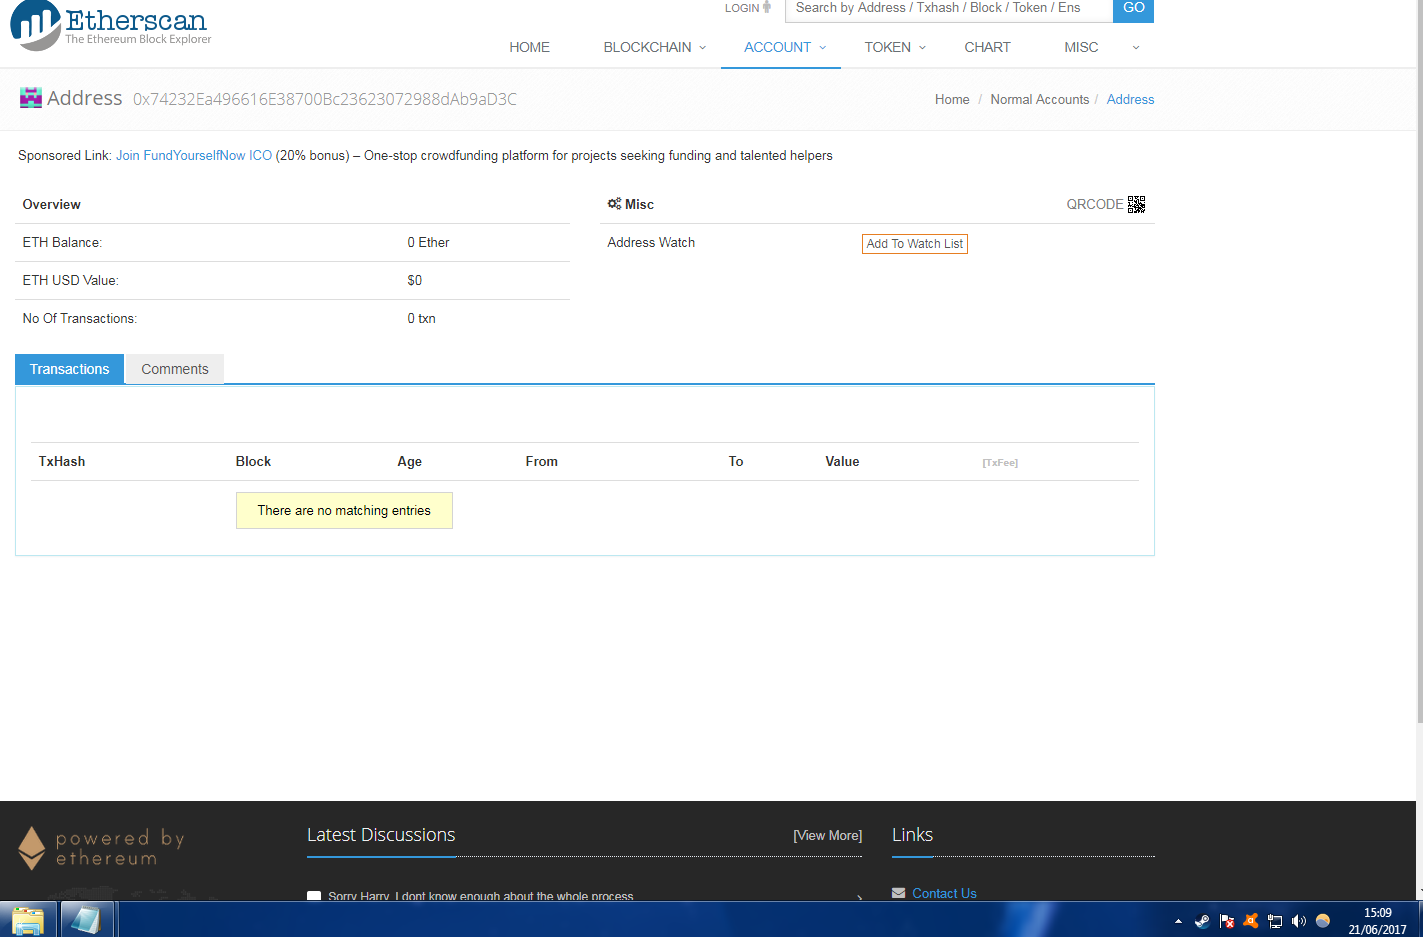Click the address identicon beside Address heading
The height and width of the screenshot is (937, 1423).
(31, 98)
